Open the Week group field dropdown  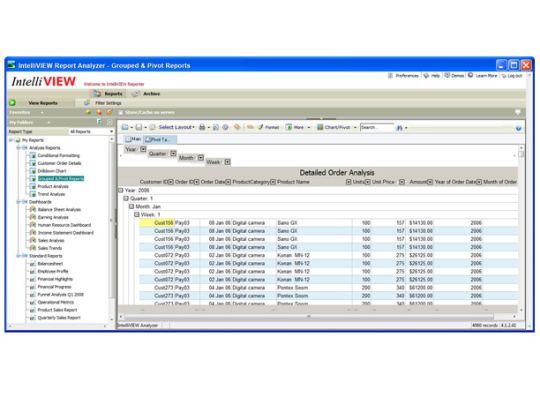pyautogui.click(x=228, y=162)
